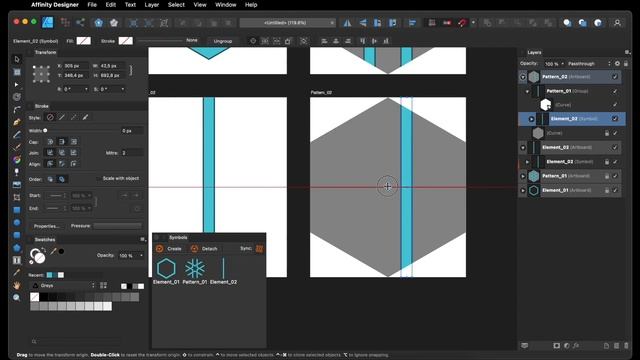Switch to the Pixel persona icon
640x360 pixels.
65,22
